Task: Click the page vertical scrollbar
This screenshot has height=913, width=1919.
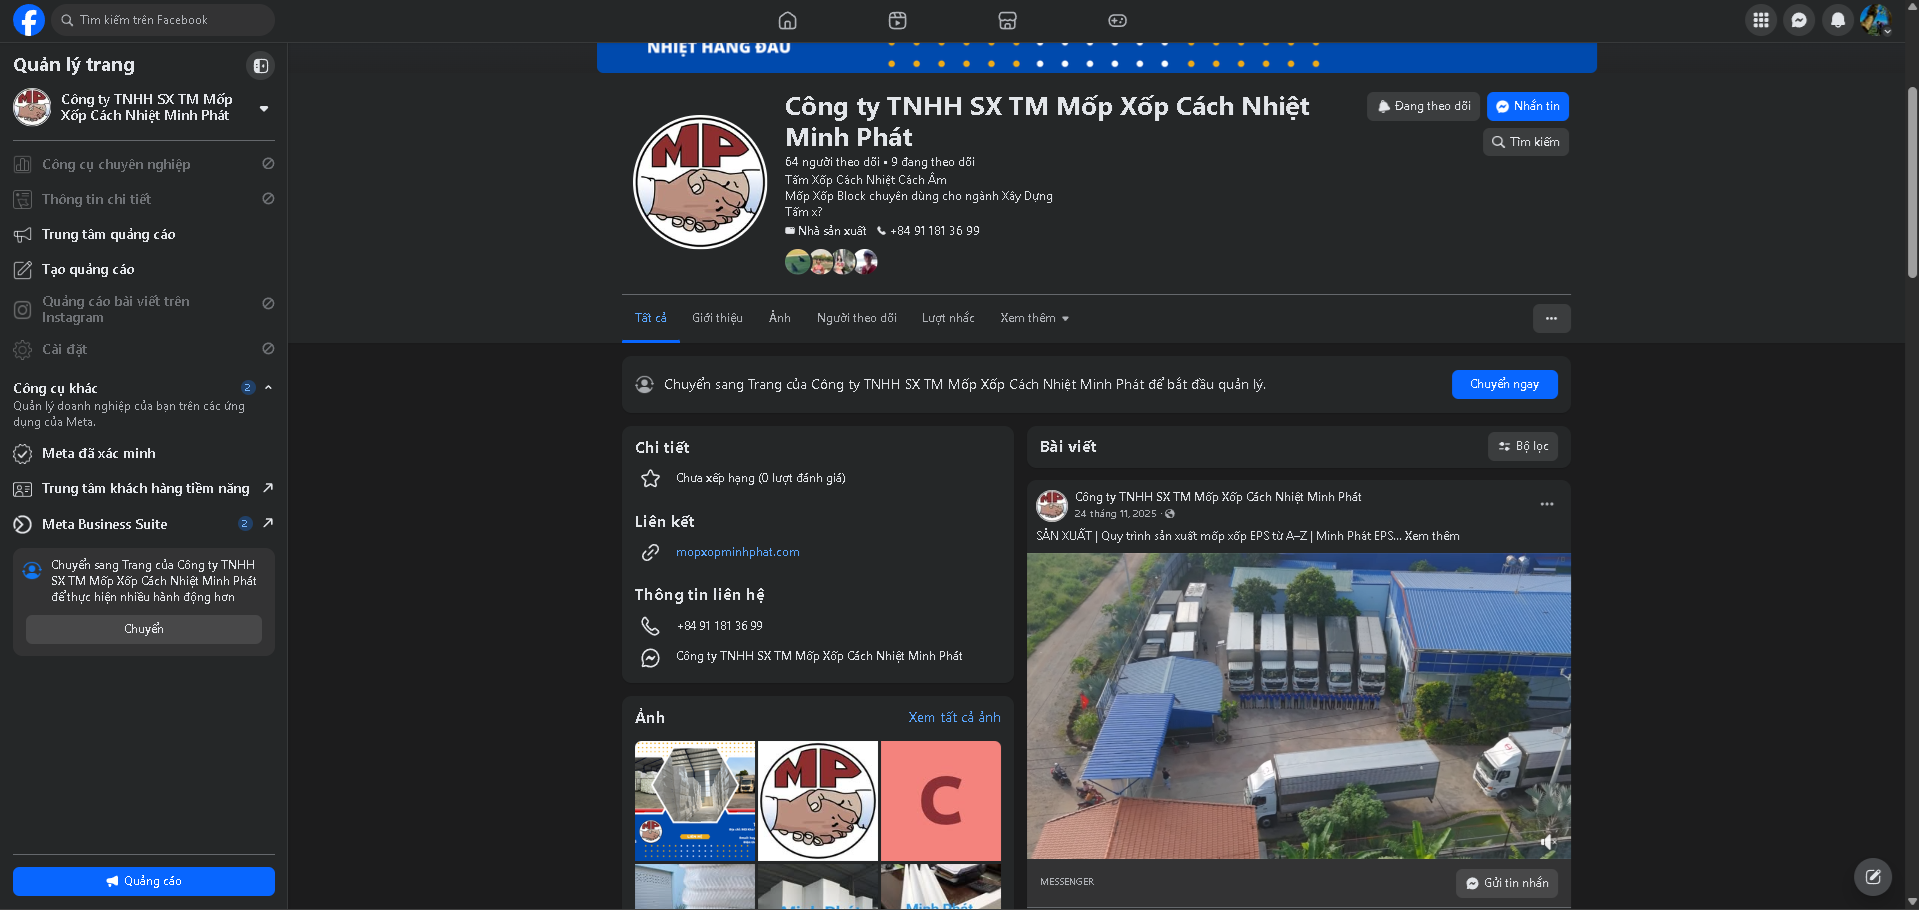Action: coord(1912,180)
